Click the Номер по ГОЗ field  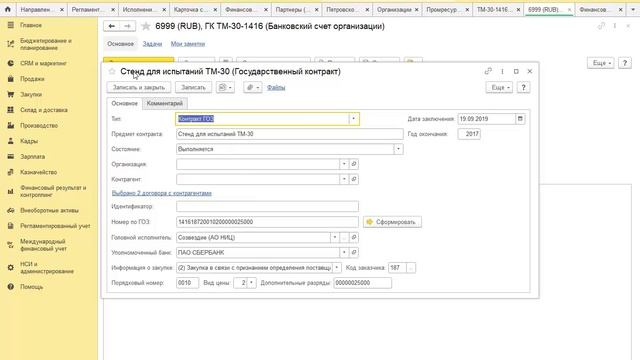[267, 222]
